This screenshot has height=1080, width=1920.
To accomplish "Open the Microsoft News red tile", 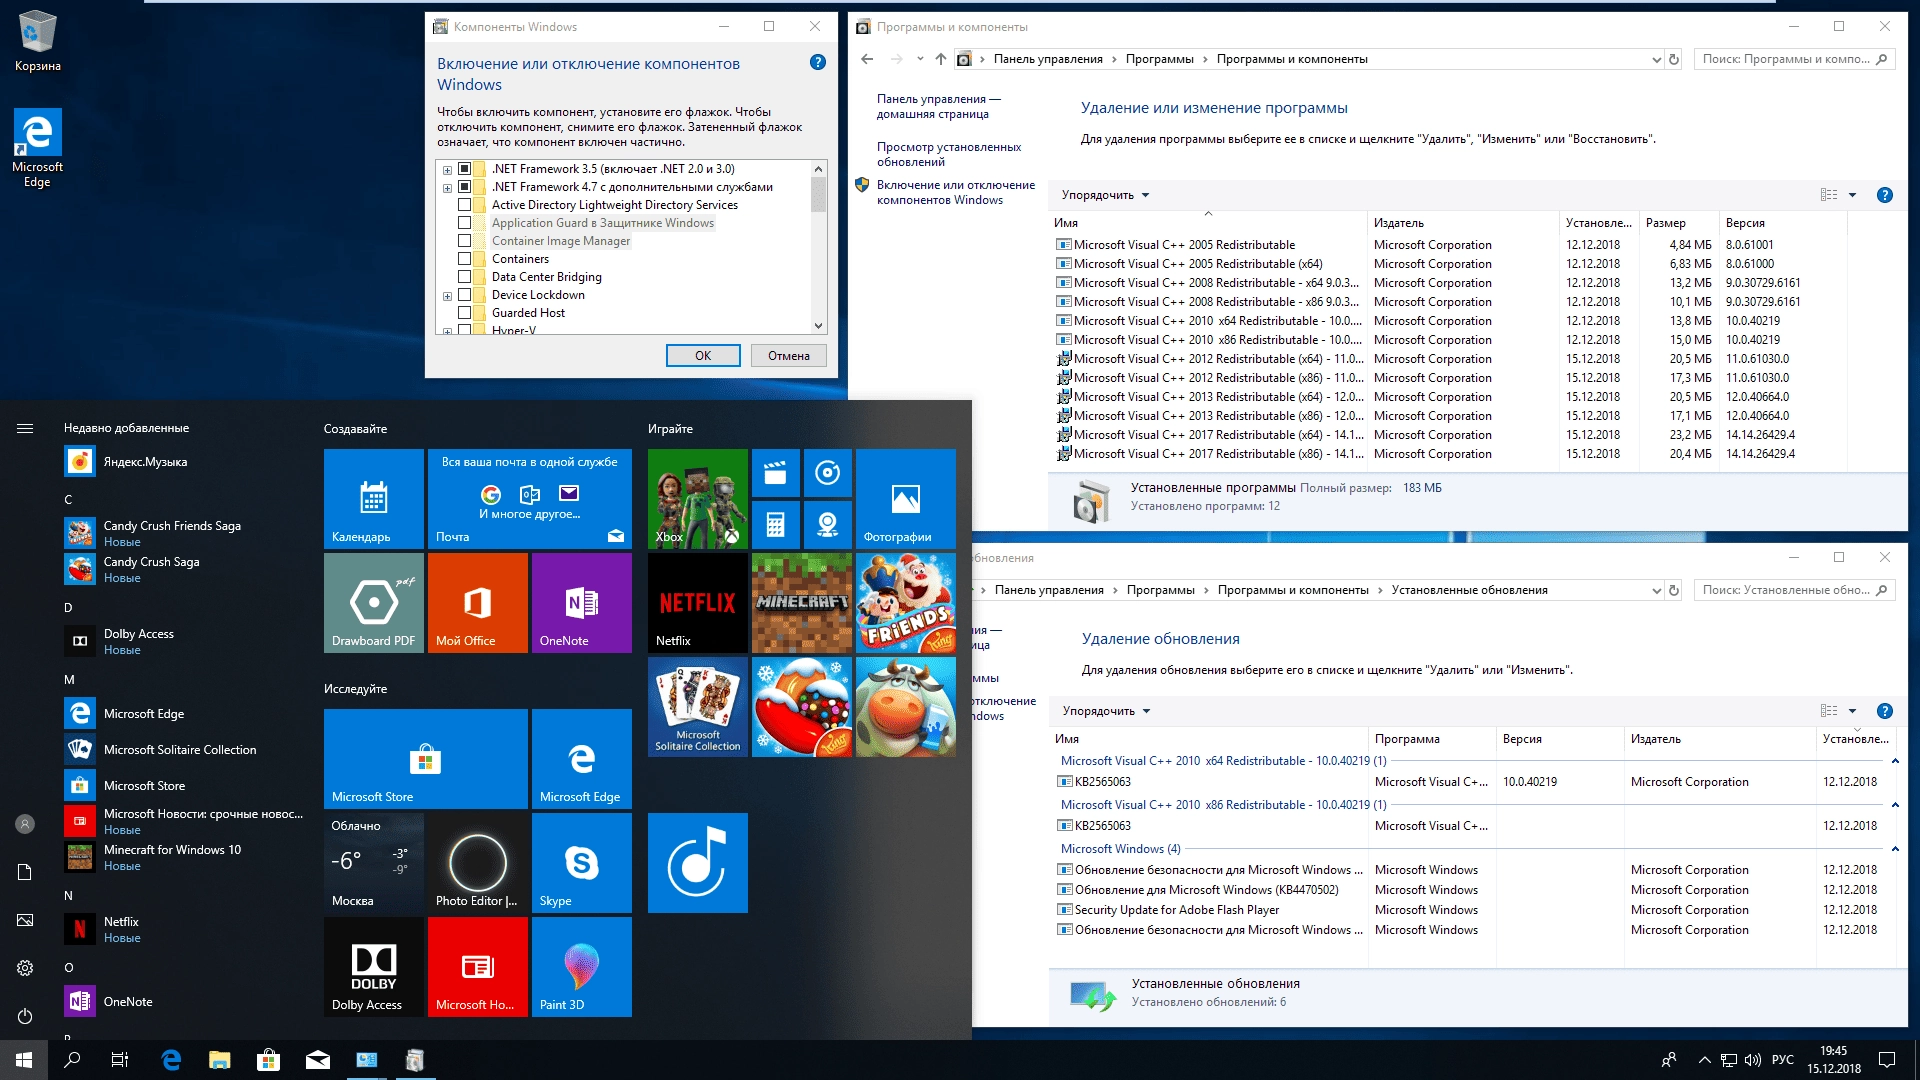I will coord(478,966).
